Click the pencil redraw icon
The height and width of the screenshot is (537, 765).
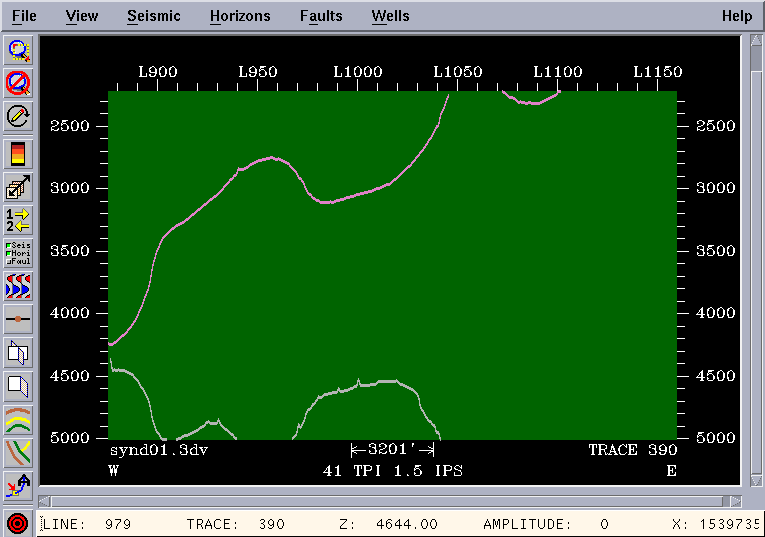coord(18,116)
